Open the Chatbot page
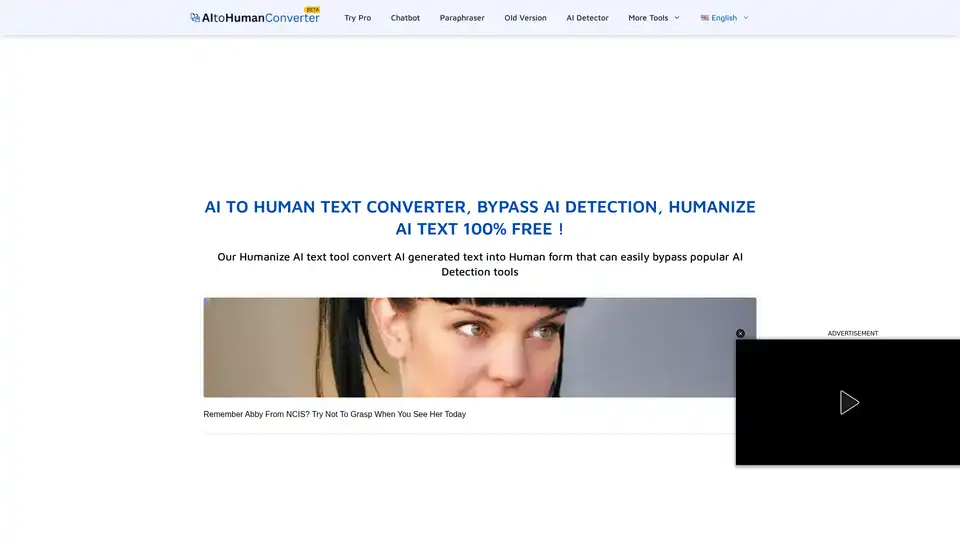 [x=405, y=18]
